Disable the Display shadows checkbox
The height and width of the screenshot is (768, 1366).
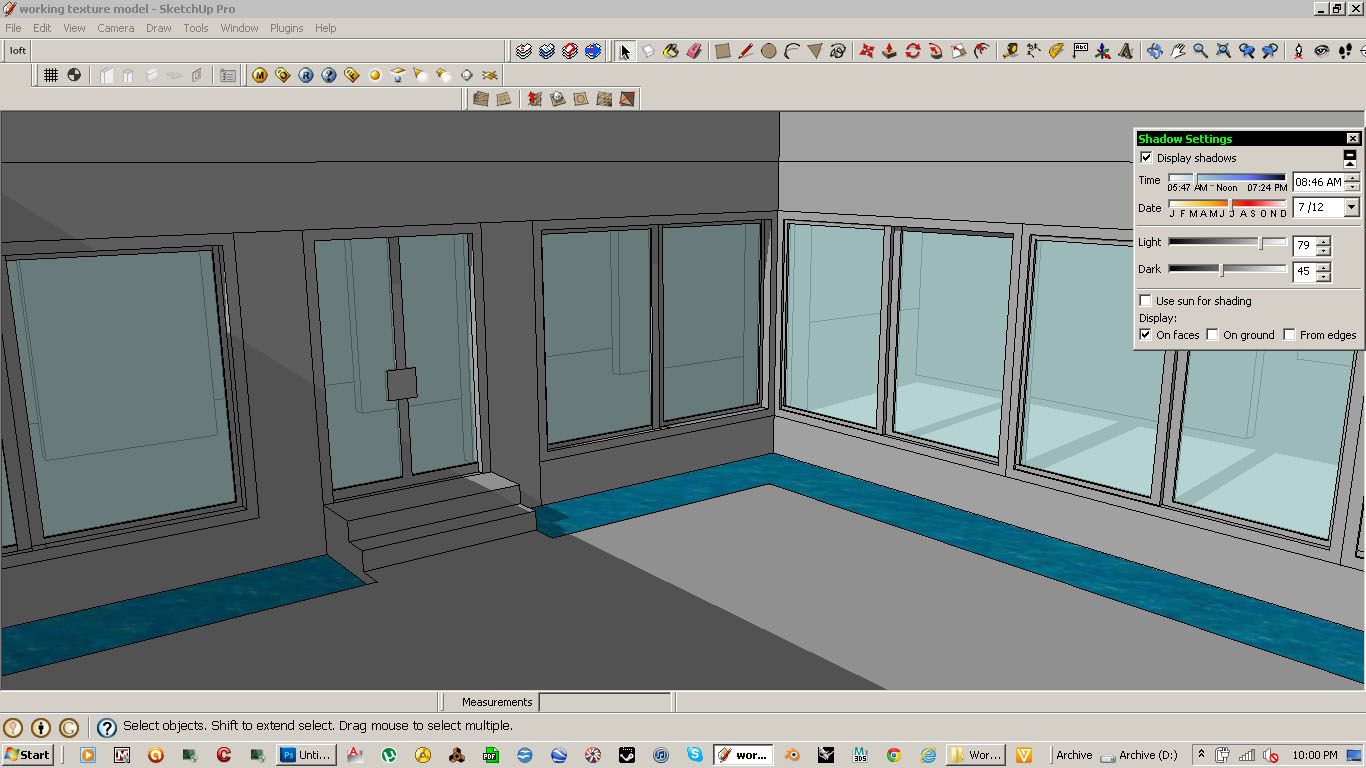pos(1146,158)
